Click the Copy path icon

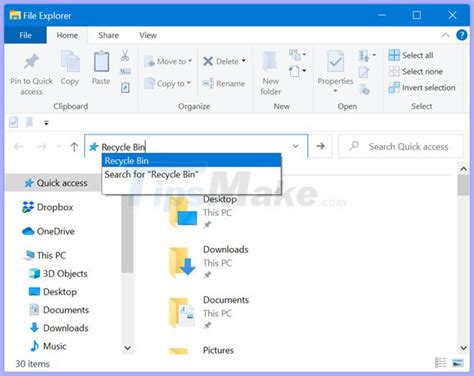pos(125,71)
